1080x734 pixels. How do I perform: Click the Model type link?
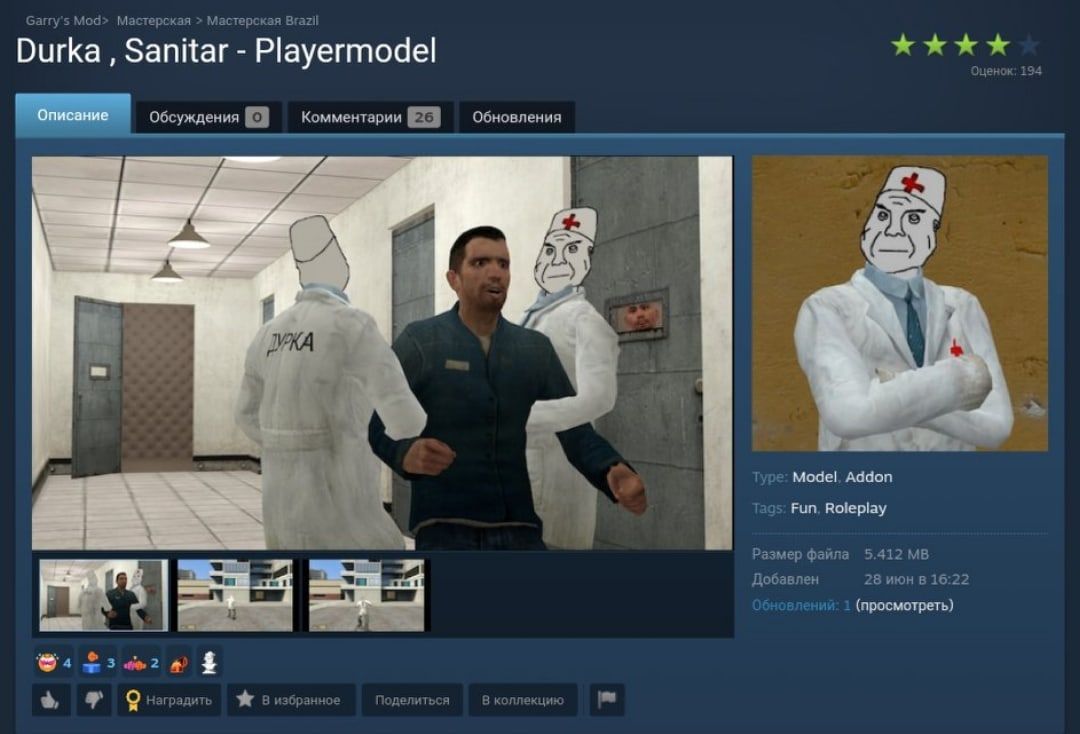814,476
